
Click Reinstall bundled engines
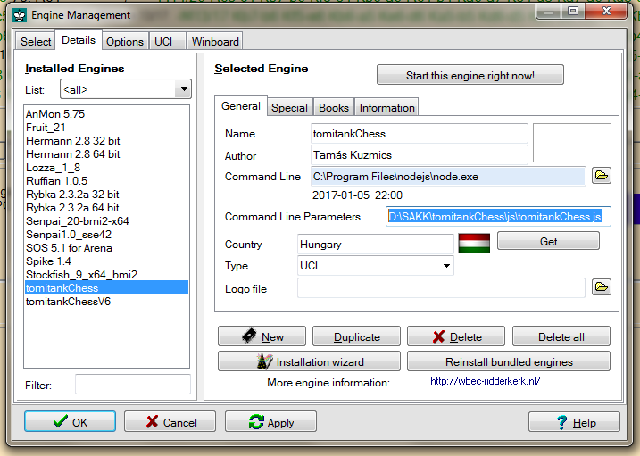pyautogui.click(x=509, y=361)
